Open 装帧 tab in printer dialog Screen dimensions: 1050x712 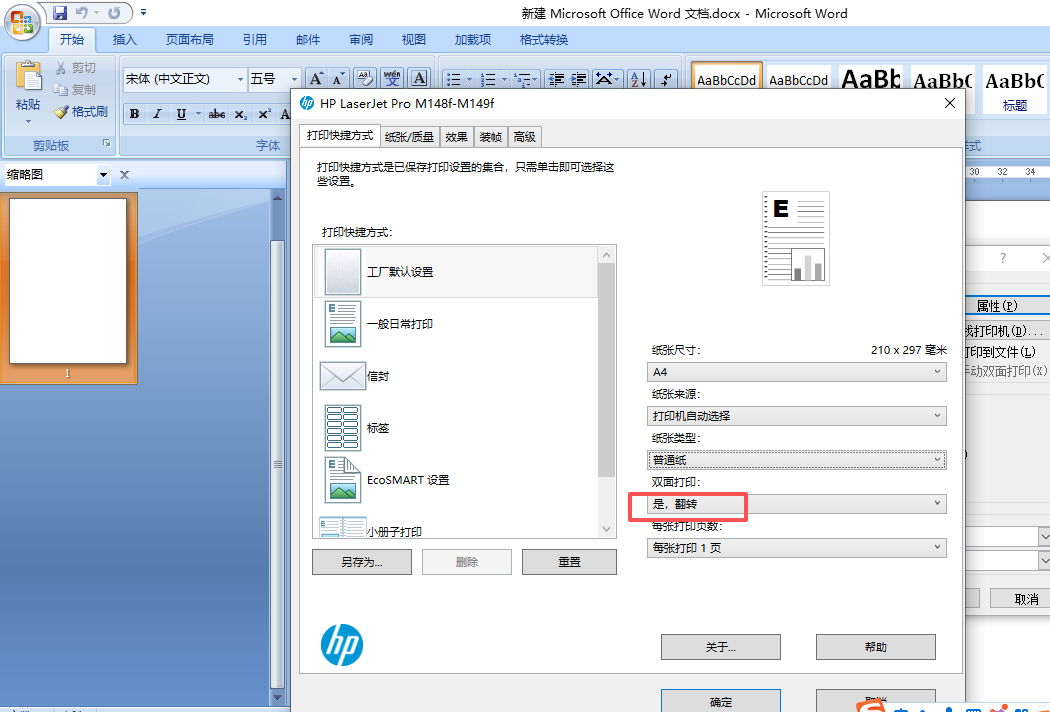(490, 137)
